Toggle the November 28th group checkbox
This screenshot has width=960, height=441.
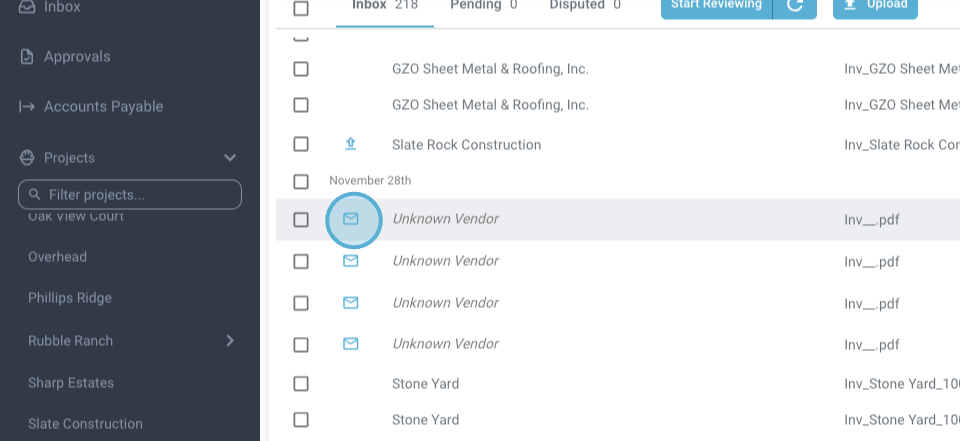tap(301, 181)
